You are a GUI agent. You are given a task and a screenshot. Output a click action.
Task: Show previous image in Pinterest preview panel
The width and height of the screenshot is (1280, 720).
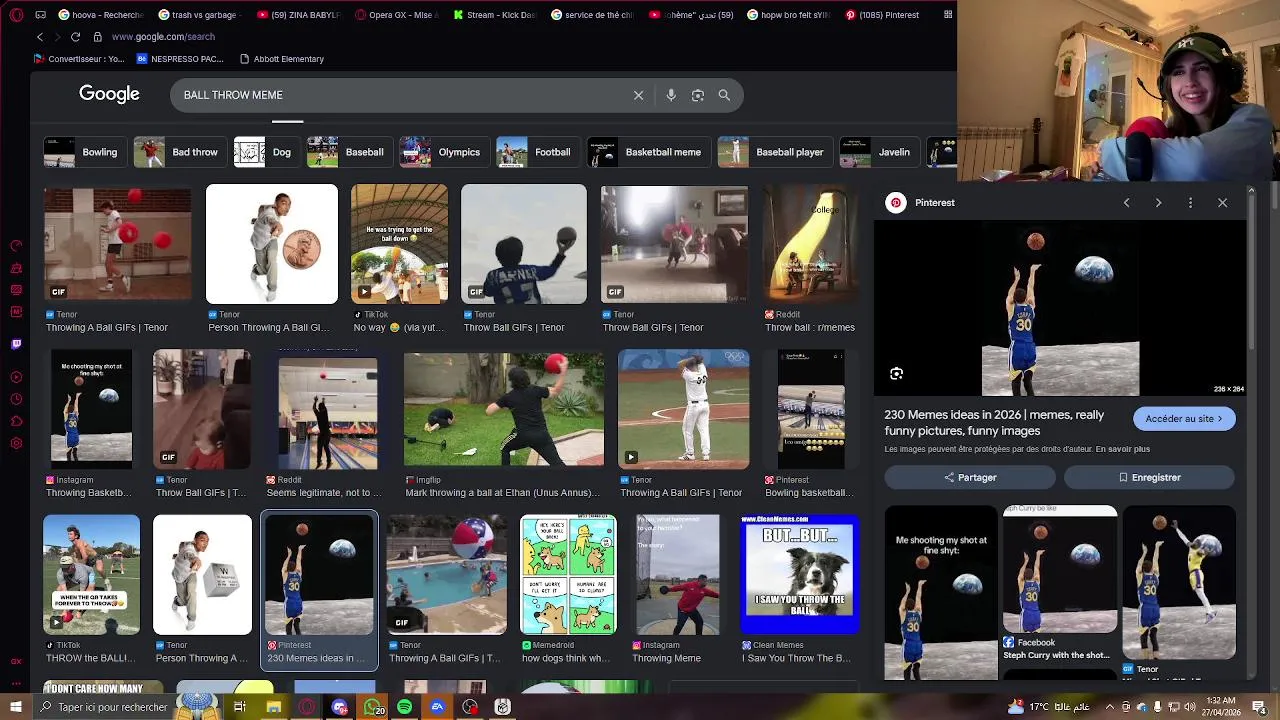click(1126, 203)
